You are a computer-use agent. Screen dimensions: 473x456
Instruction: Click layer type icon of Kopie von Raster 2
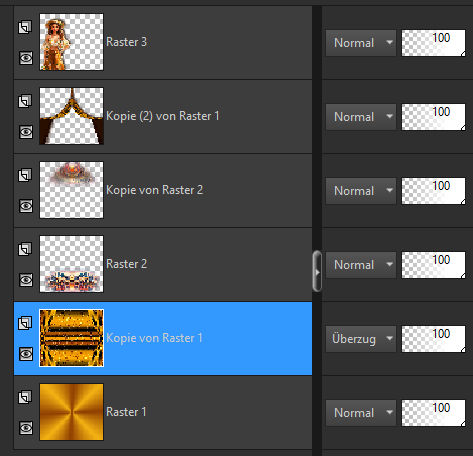[x=25, y=175]
